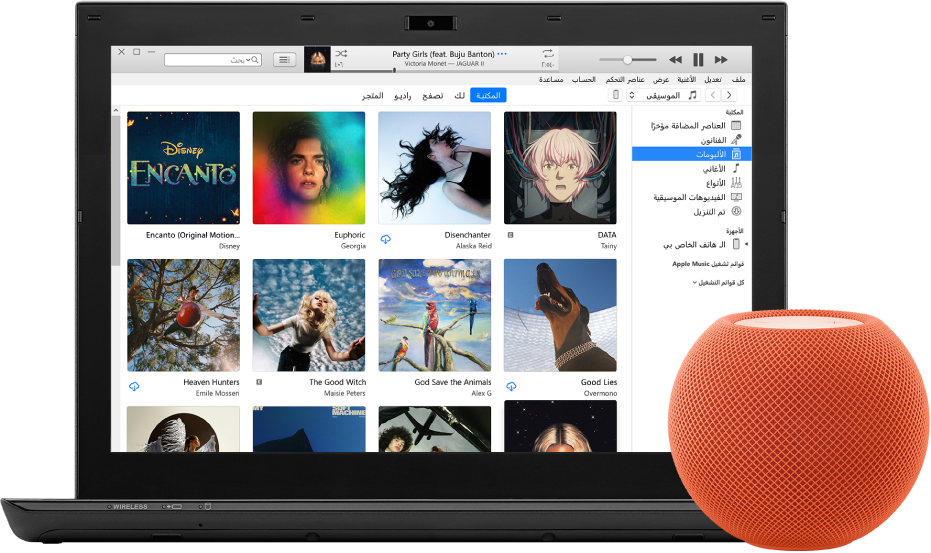Skip to the previous track
This screenshot has height=553, width=931.
click(675, 59)
